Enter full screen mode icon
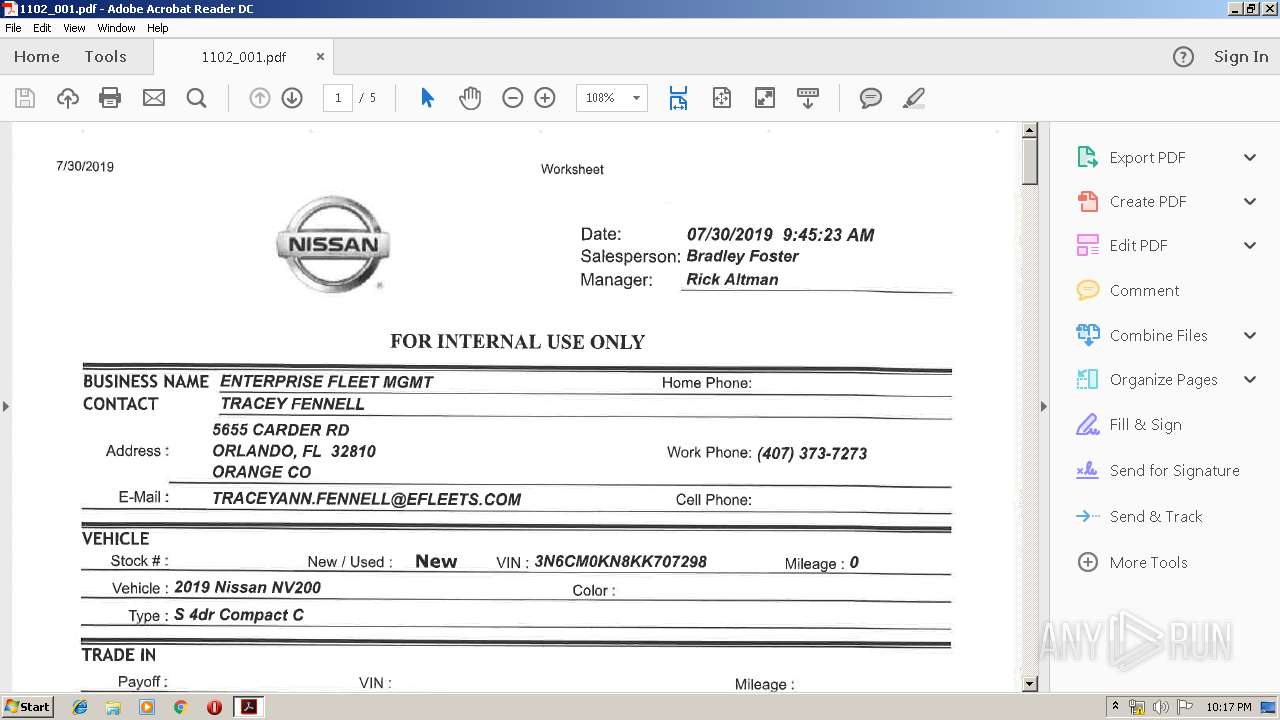This screenshot has height=720, width=1280. (765, 98)
